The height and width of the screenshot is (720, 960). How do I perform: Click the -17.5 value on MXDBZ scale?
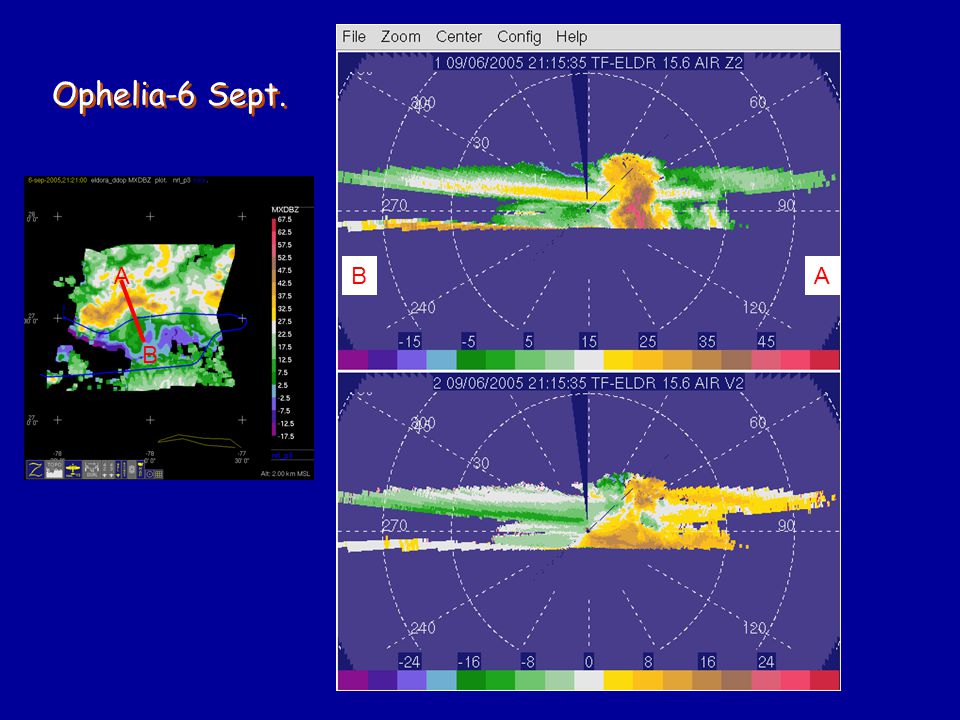(285, 437)
